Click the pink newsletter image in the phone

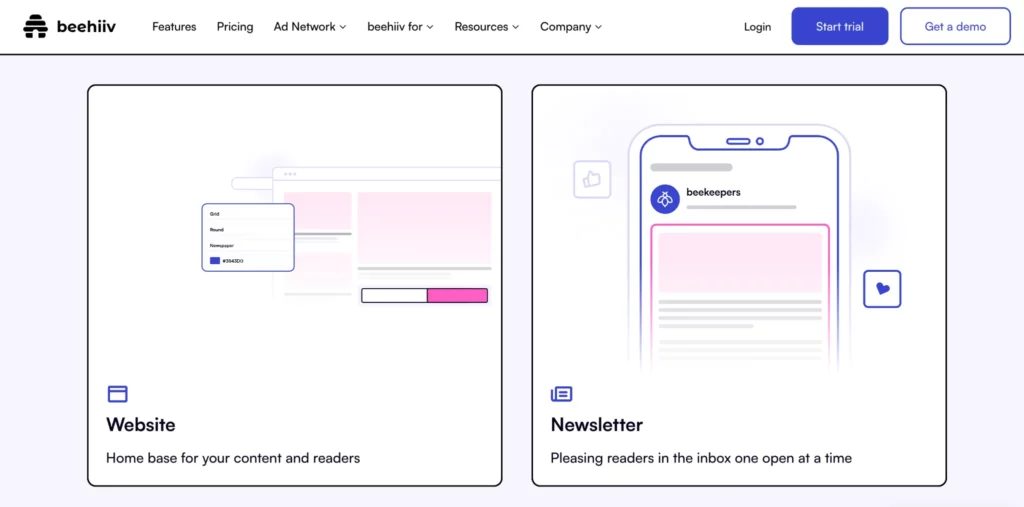coord(740,262)
